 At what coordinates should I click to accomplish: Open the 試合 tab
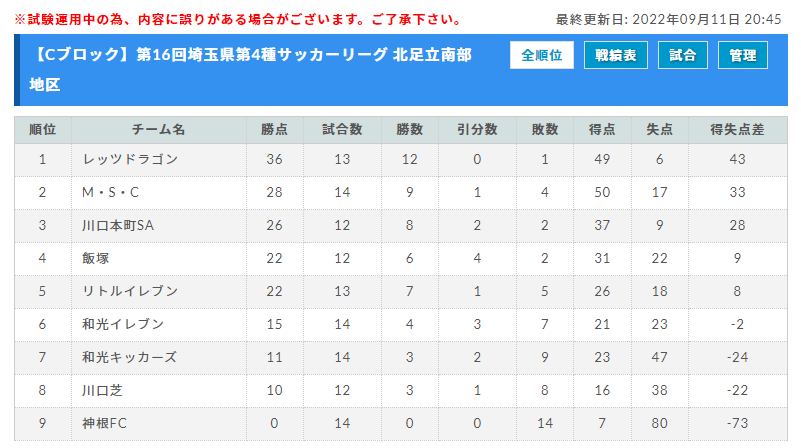[682, 55]
